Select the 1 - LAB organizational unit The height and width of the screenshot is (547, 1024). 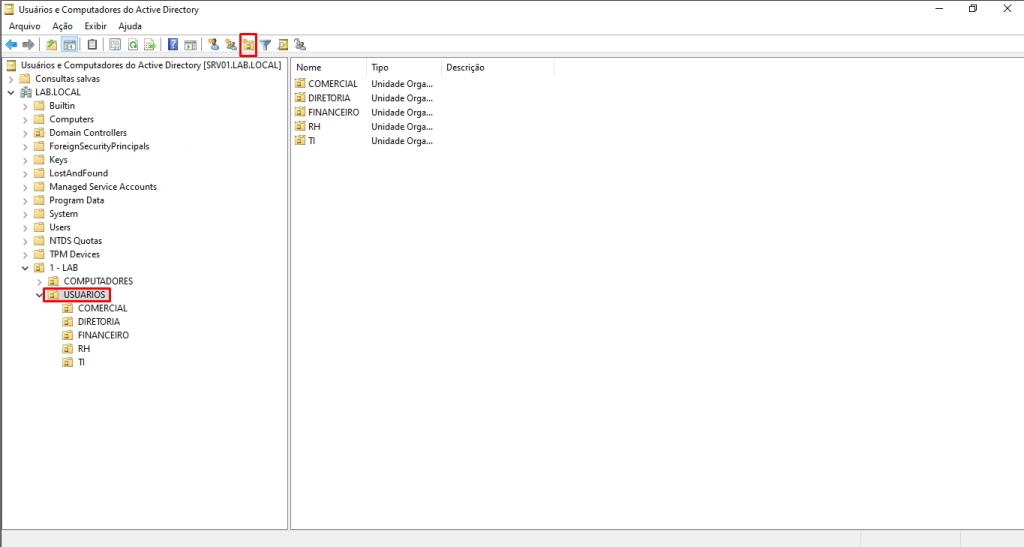click(63, 268)
